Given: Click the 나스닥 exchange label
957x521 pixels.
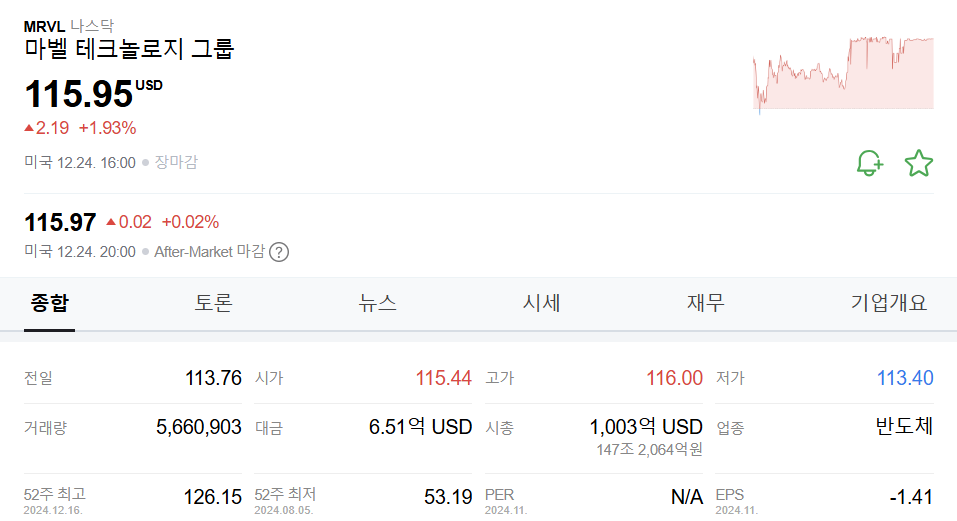Looking at the screenshot, I should pyautogui.click(x=92, y=26).
